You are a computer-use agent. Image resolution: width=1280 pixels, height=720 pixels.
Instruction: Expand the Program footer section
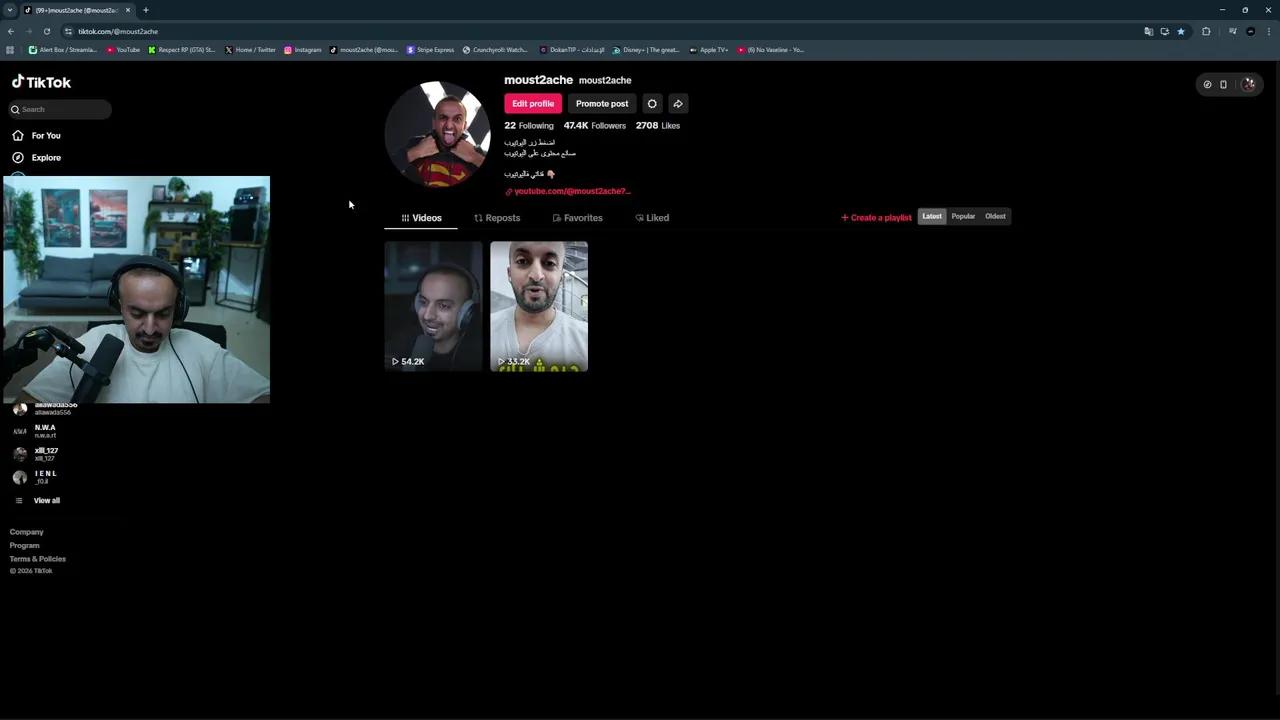tap(25, 545)
